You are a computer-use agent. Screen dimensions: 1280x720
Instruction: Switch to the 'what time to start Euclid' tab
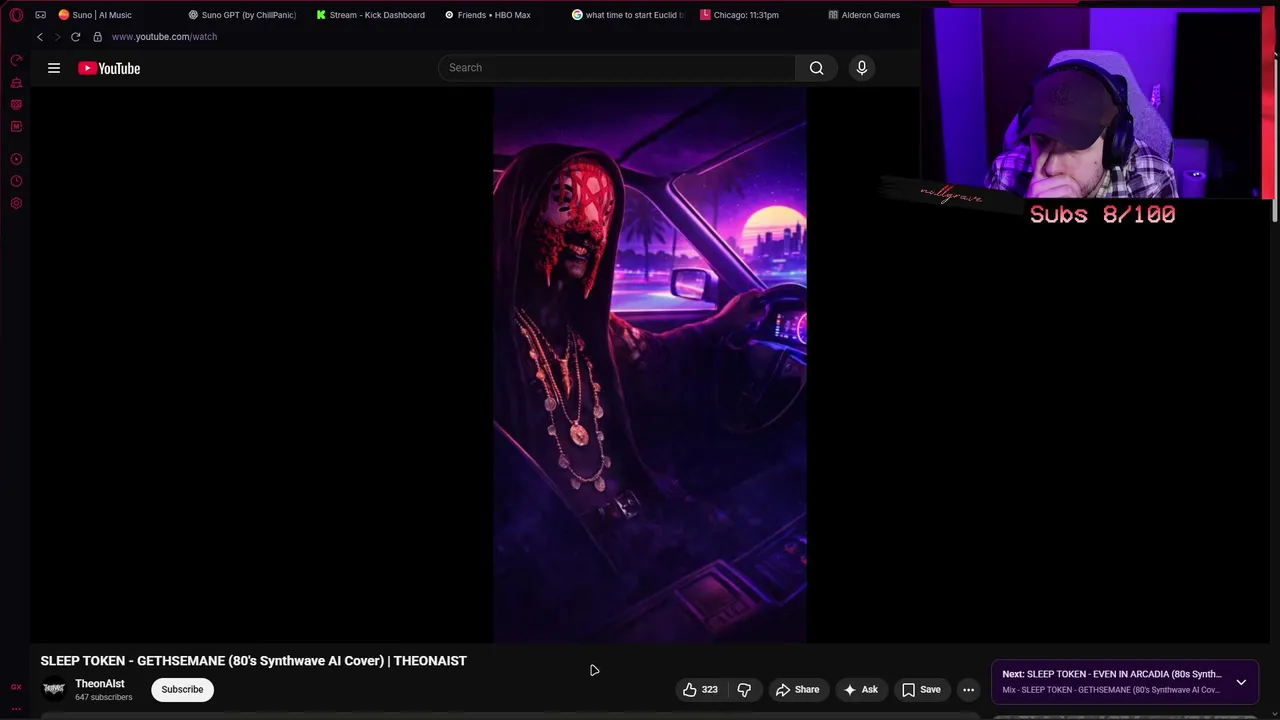coord(628,15)
